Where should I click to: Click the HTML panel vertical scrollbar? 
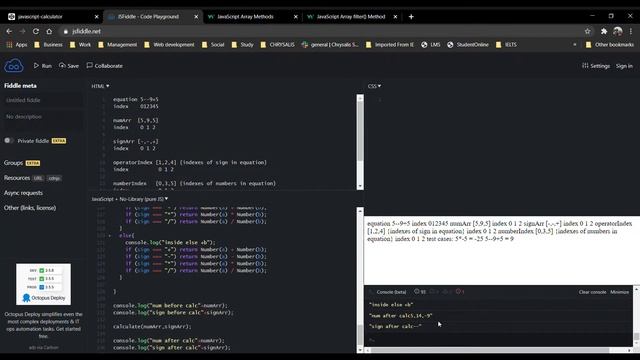coord(360,142)
